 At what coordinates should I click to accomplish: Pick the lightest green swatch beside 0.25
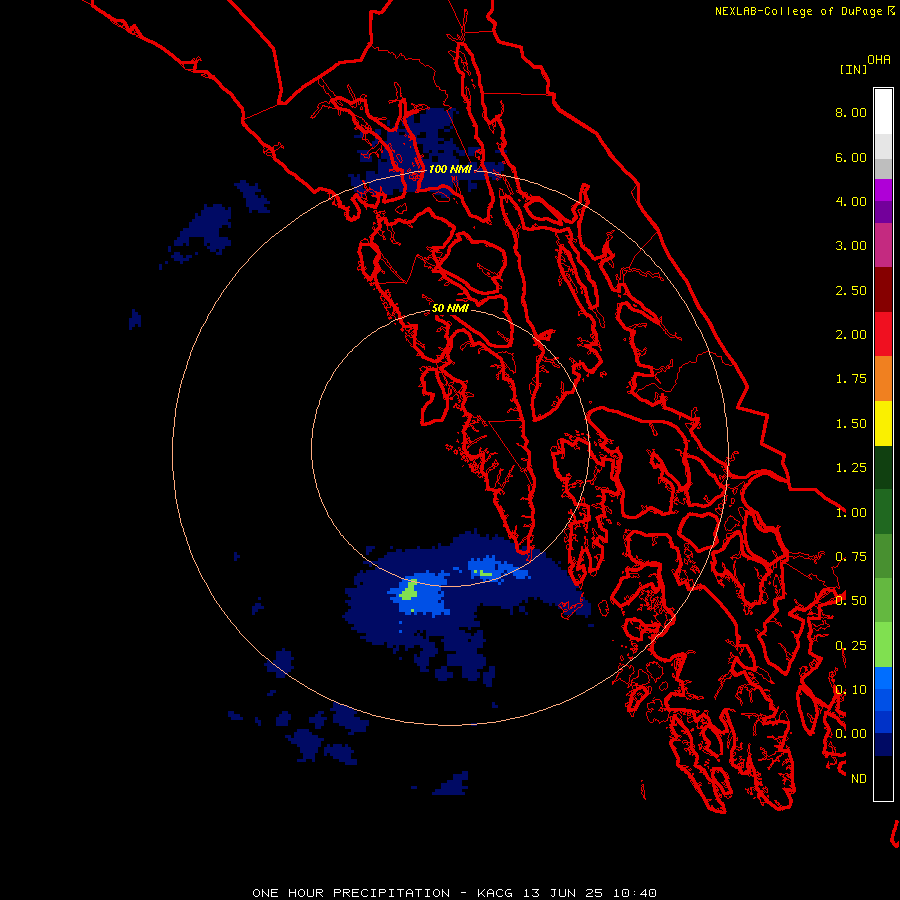(x=883, y=645)
